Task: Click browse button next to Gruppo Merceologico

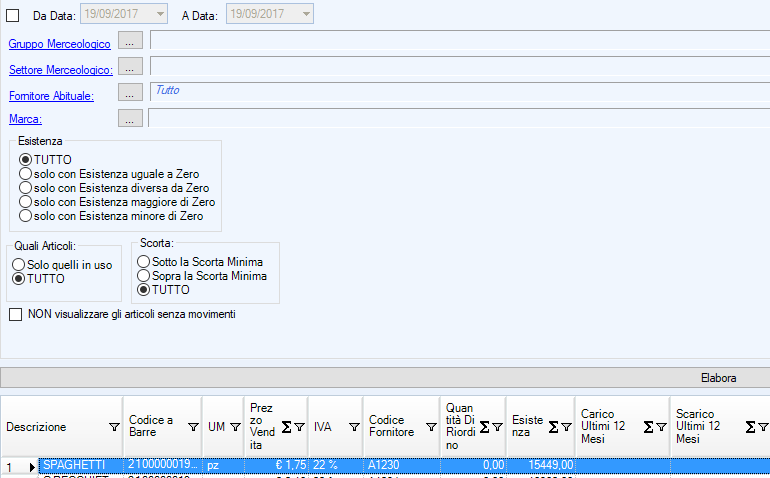Action: coord(130,41)
